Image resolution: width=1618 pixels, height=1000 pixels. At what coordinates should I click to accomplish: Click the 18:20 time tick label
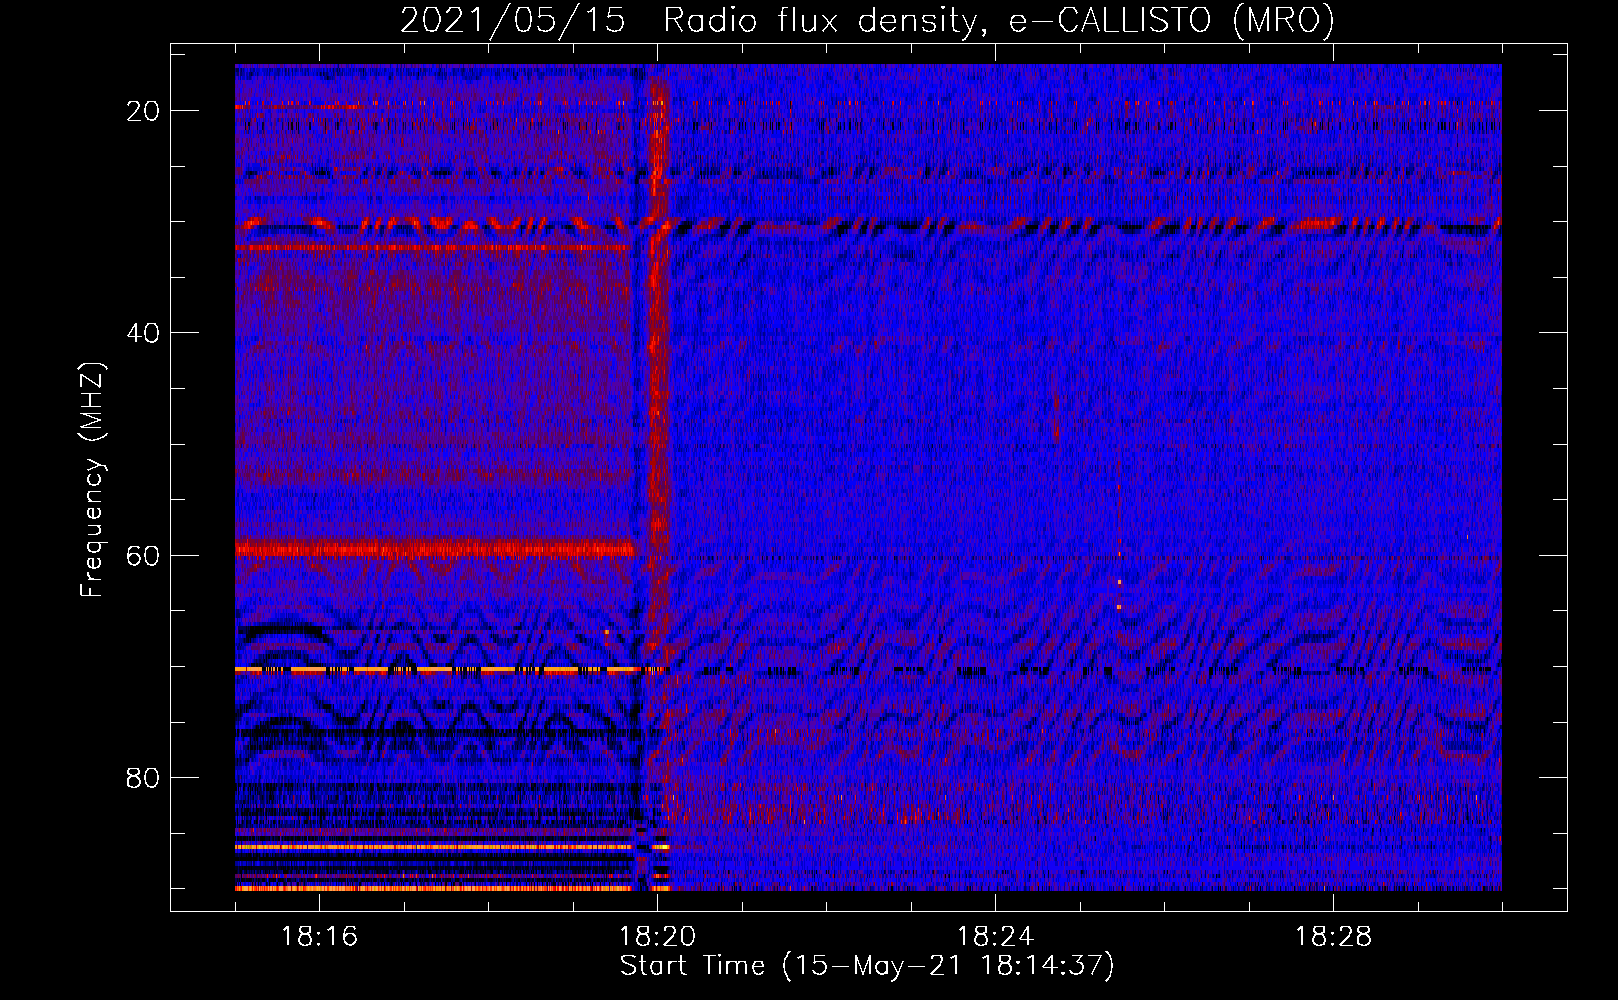657,937
